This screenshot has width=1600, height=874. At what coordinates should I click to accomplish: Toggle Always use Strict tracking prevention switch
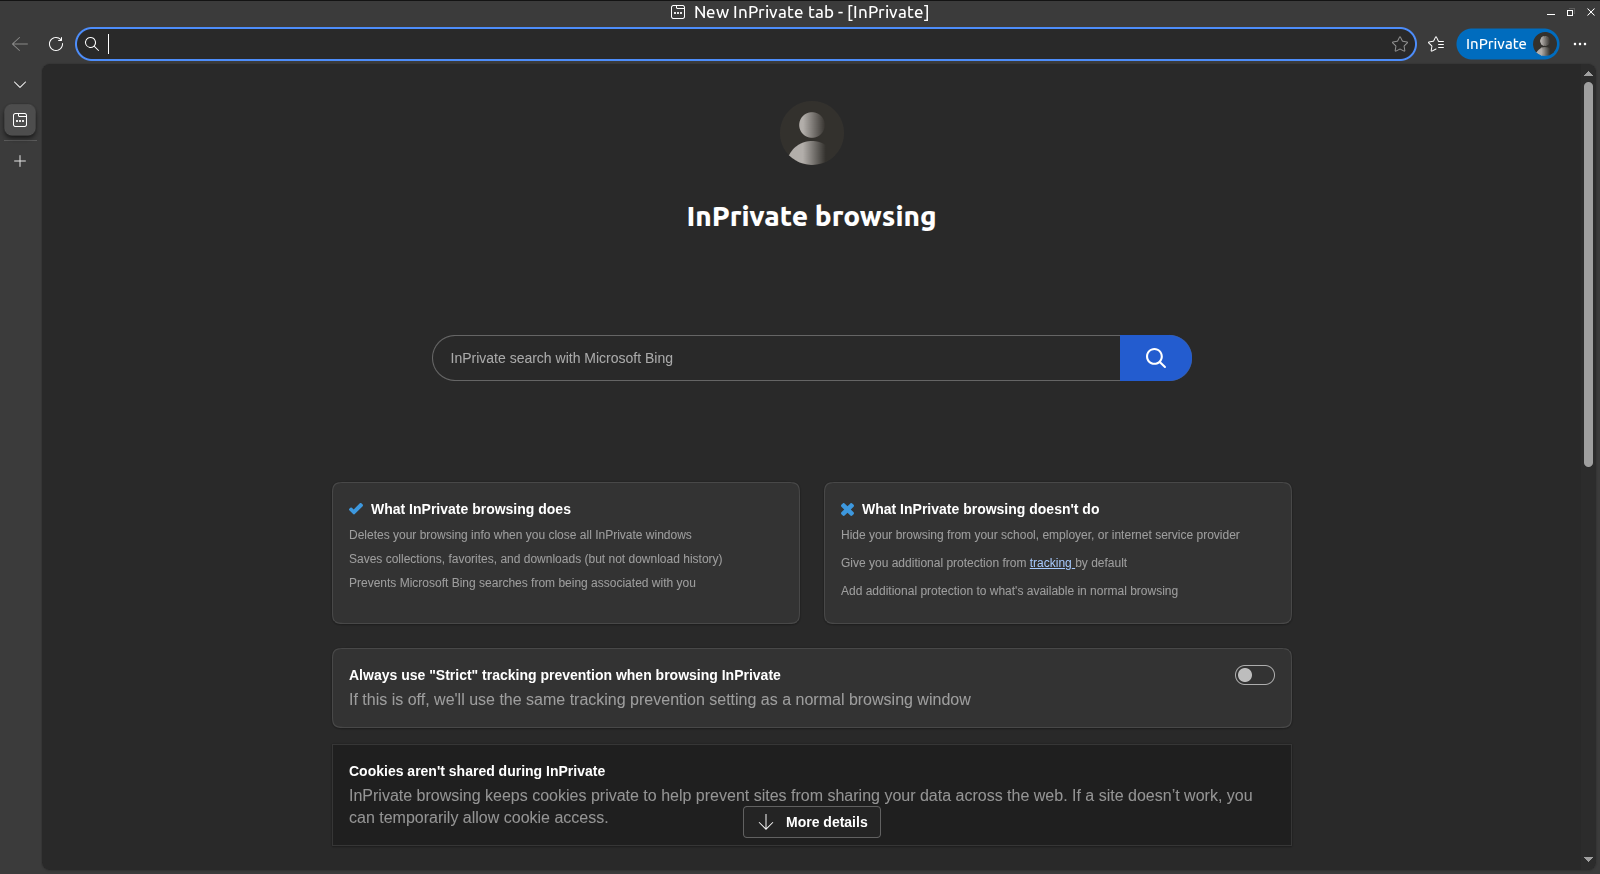[1255, 675]
